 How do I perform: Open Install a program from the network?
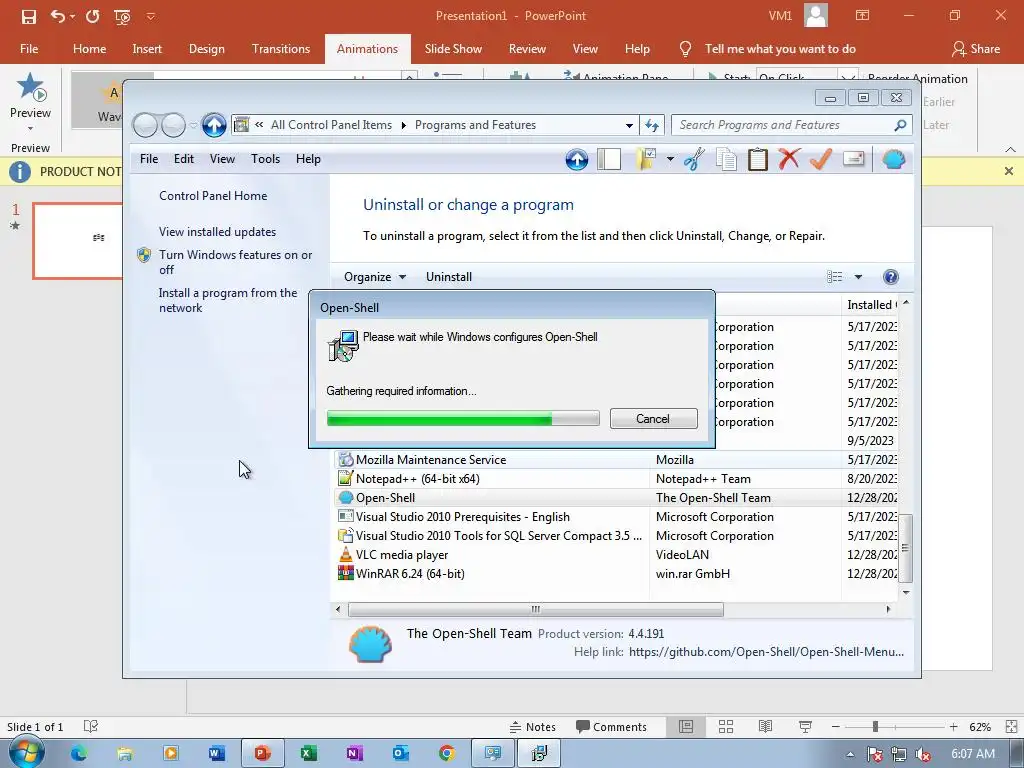[228, 300]
